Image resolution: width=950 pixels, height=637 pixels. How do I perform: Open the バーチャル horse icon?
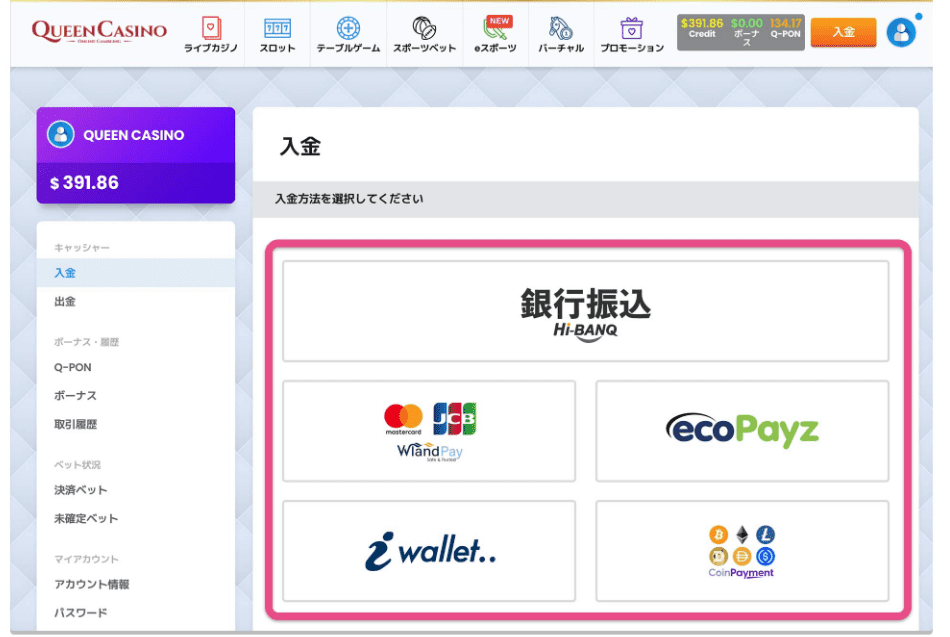tap(560, 28)
